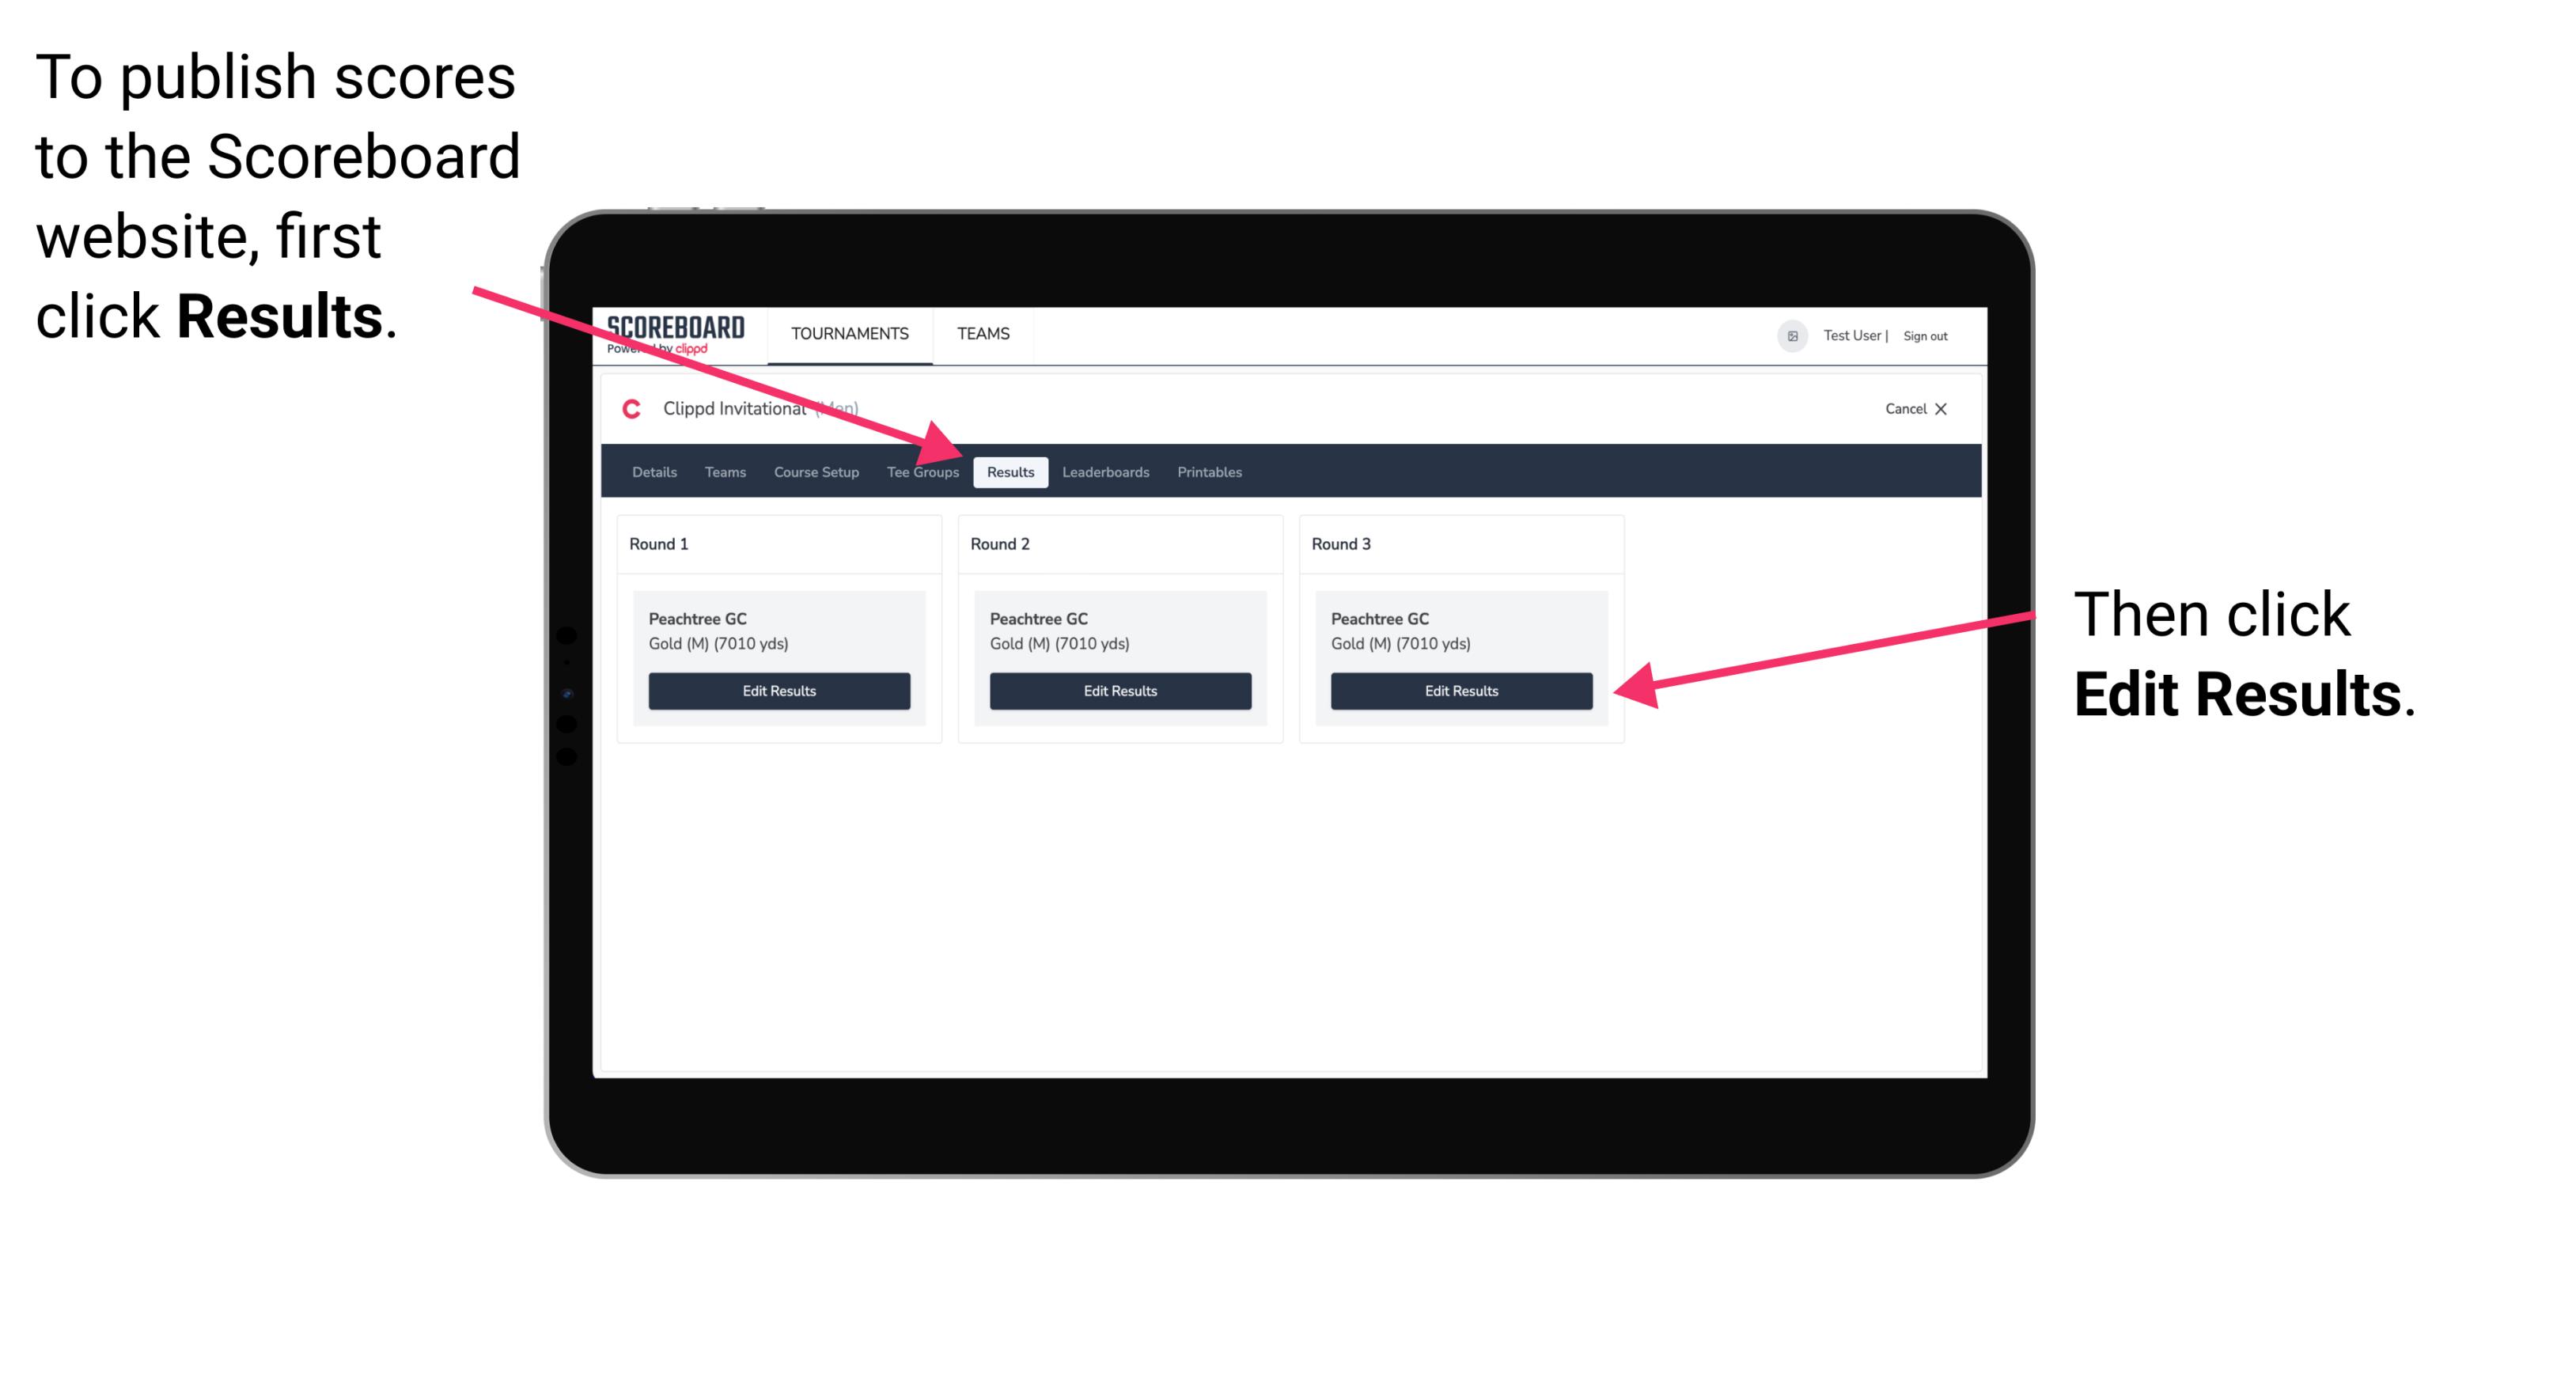The width and height of the screenshot is (2576, 1386).
Task: Click the Clippd 'C' brand icon
Action: coord(634,410)
